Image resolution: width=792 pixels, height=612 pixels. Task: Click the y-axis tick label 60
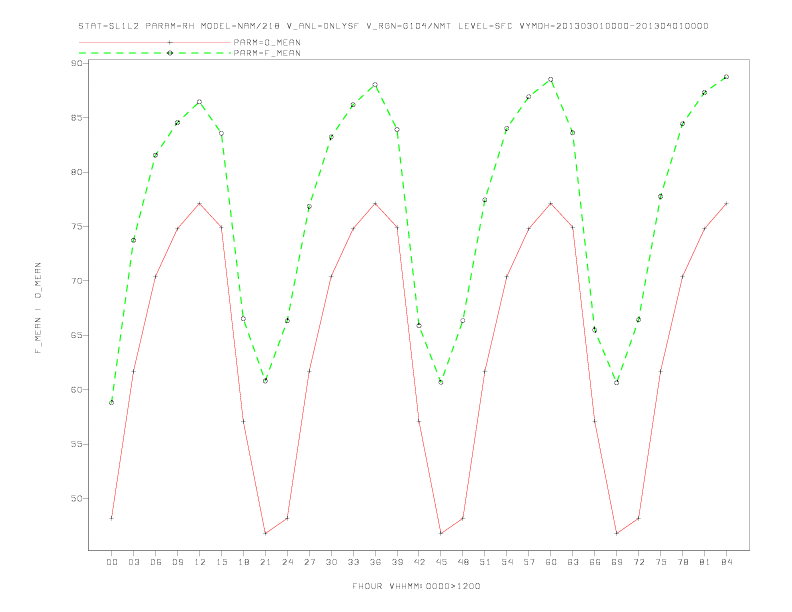tap(76, 390)
